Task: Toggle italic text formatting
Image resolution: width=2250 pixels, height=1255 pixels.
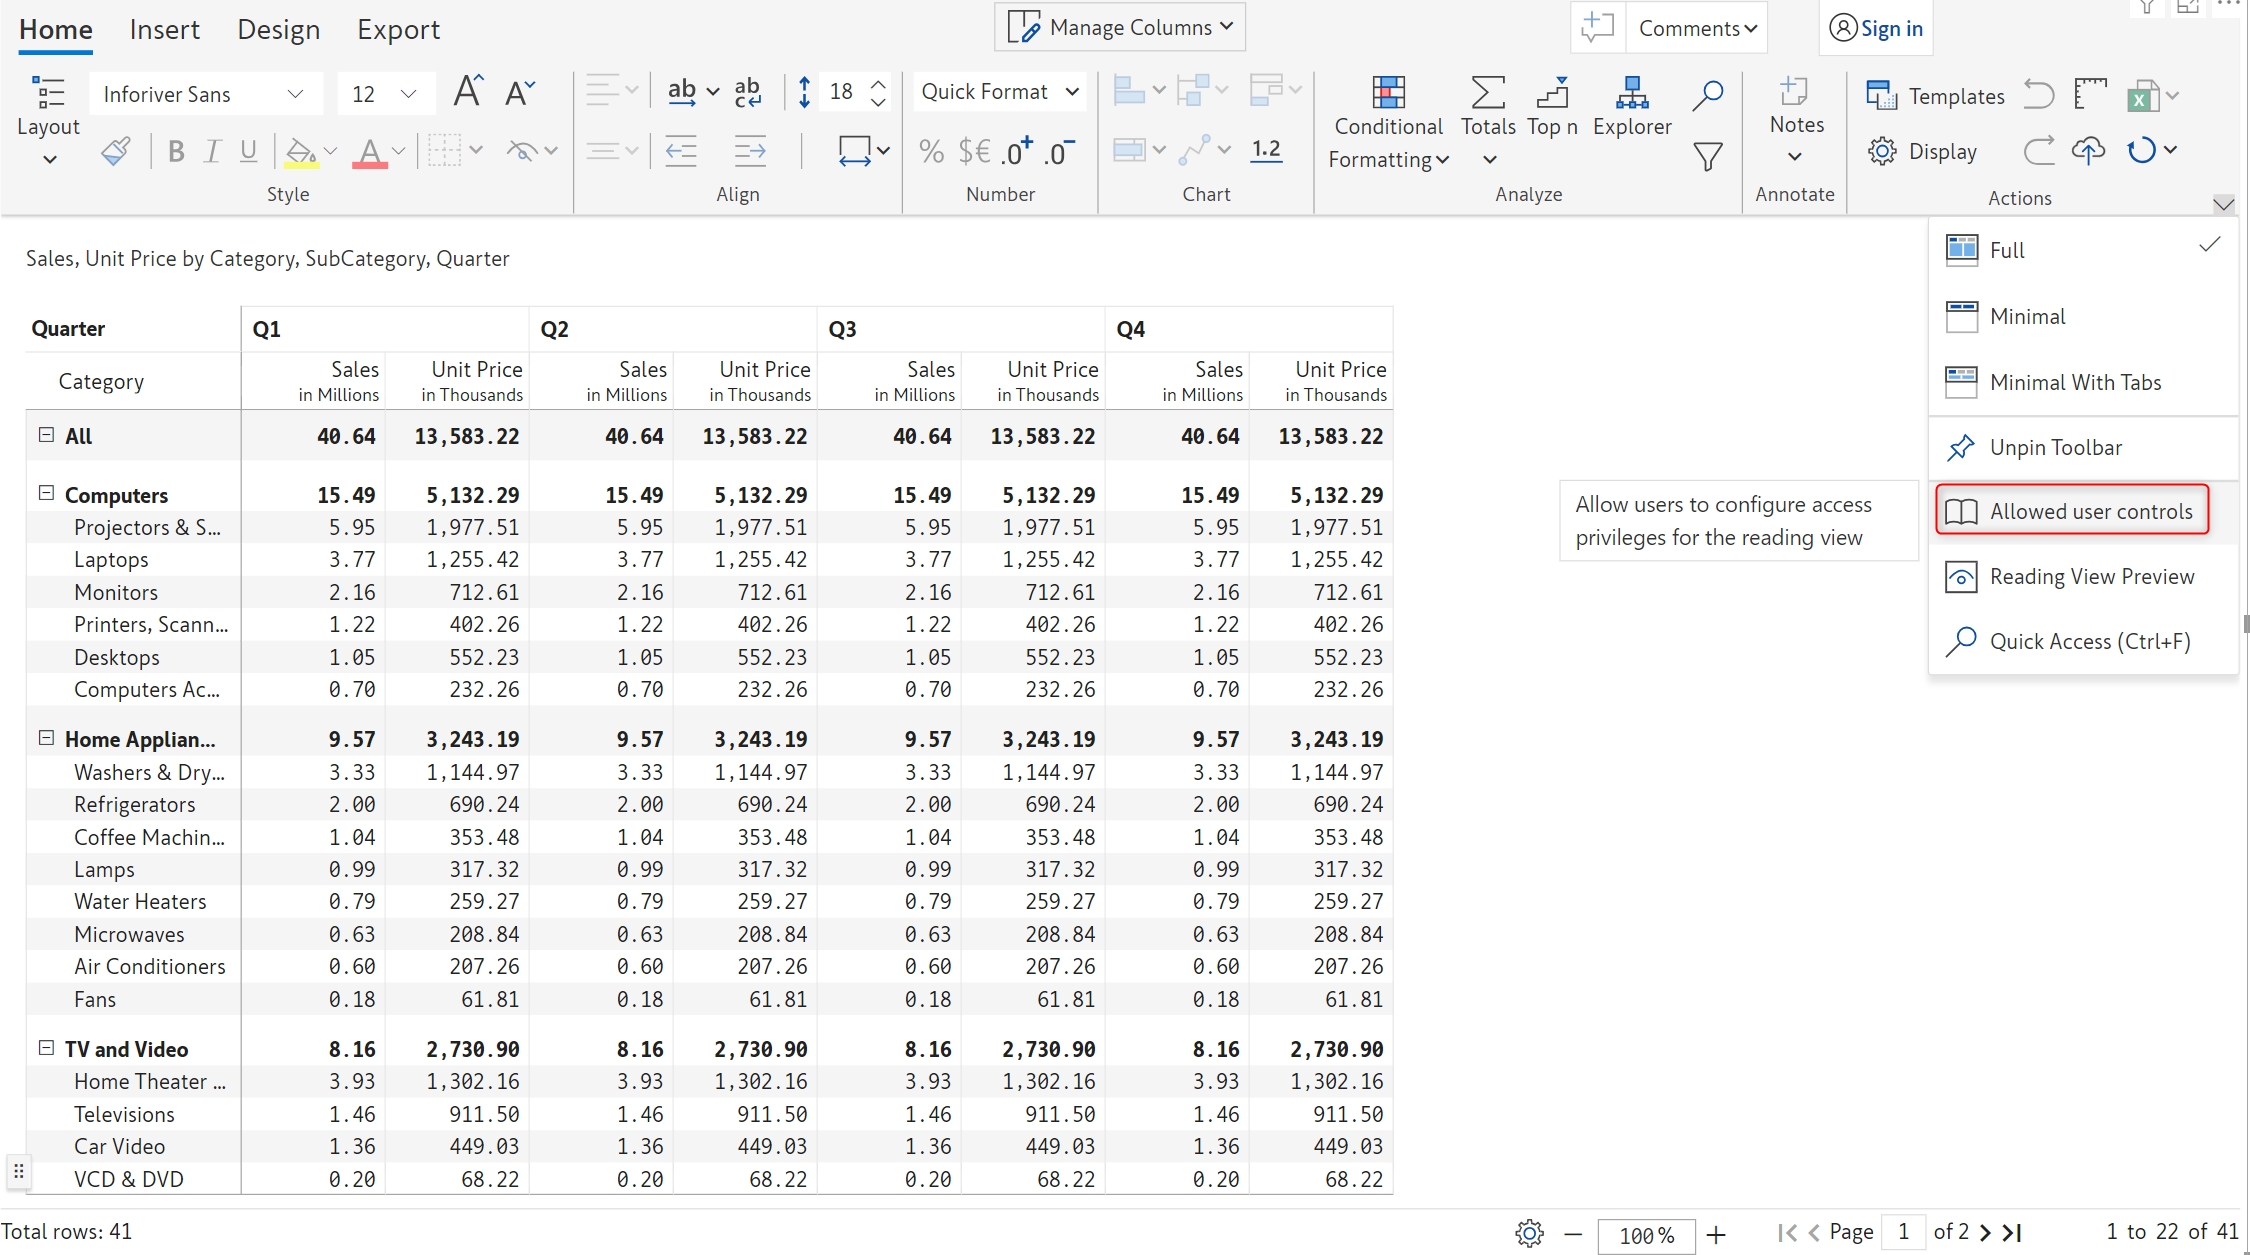Action: tap(212, 151)
